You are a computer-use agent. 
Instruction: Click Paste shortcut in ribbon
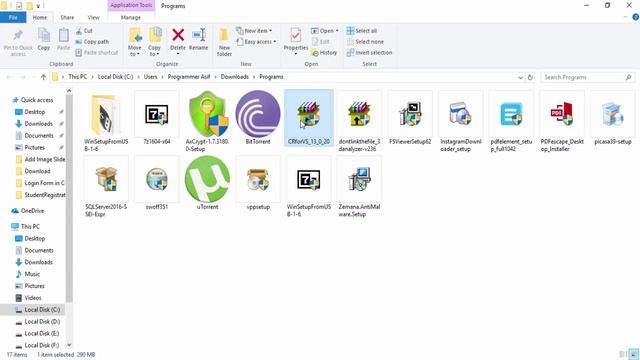click(x=97, y=53)
